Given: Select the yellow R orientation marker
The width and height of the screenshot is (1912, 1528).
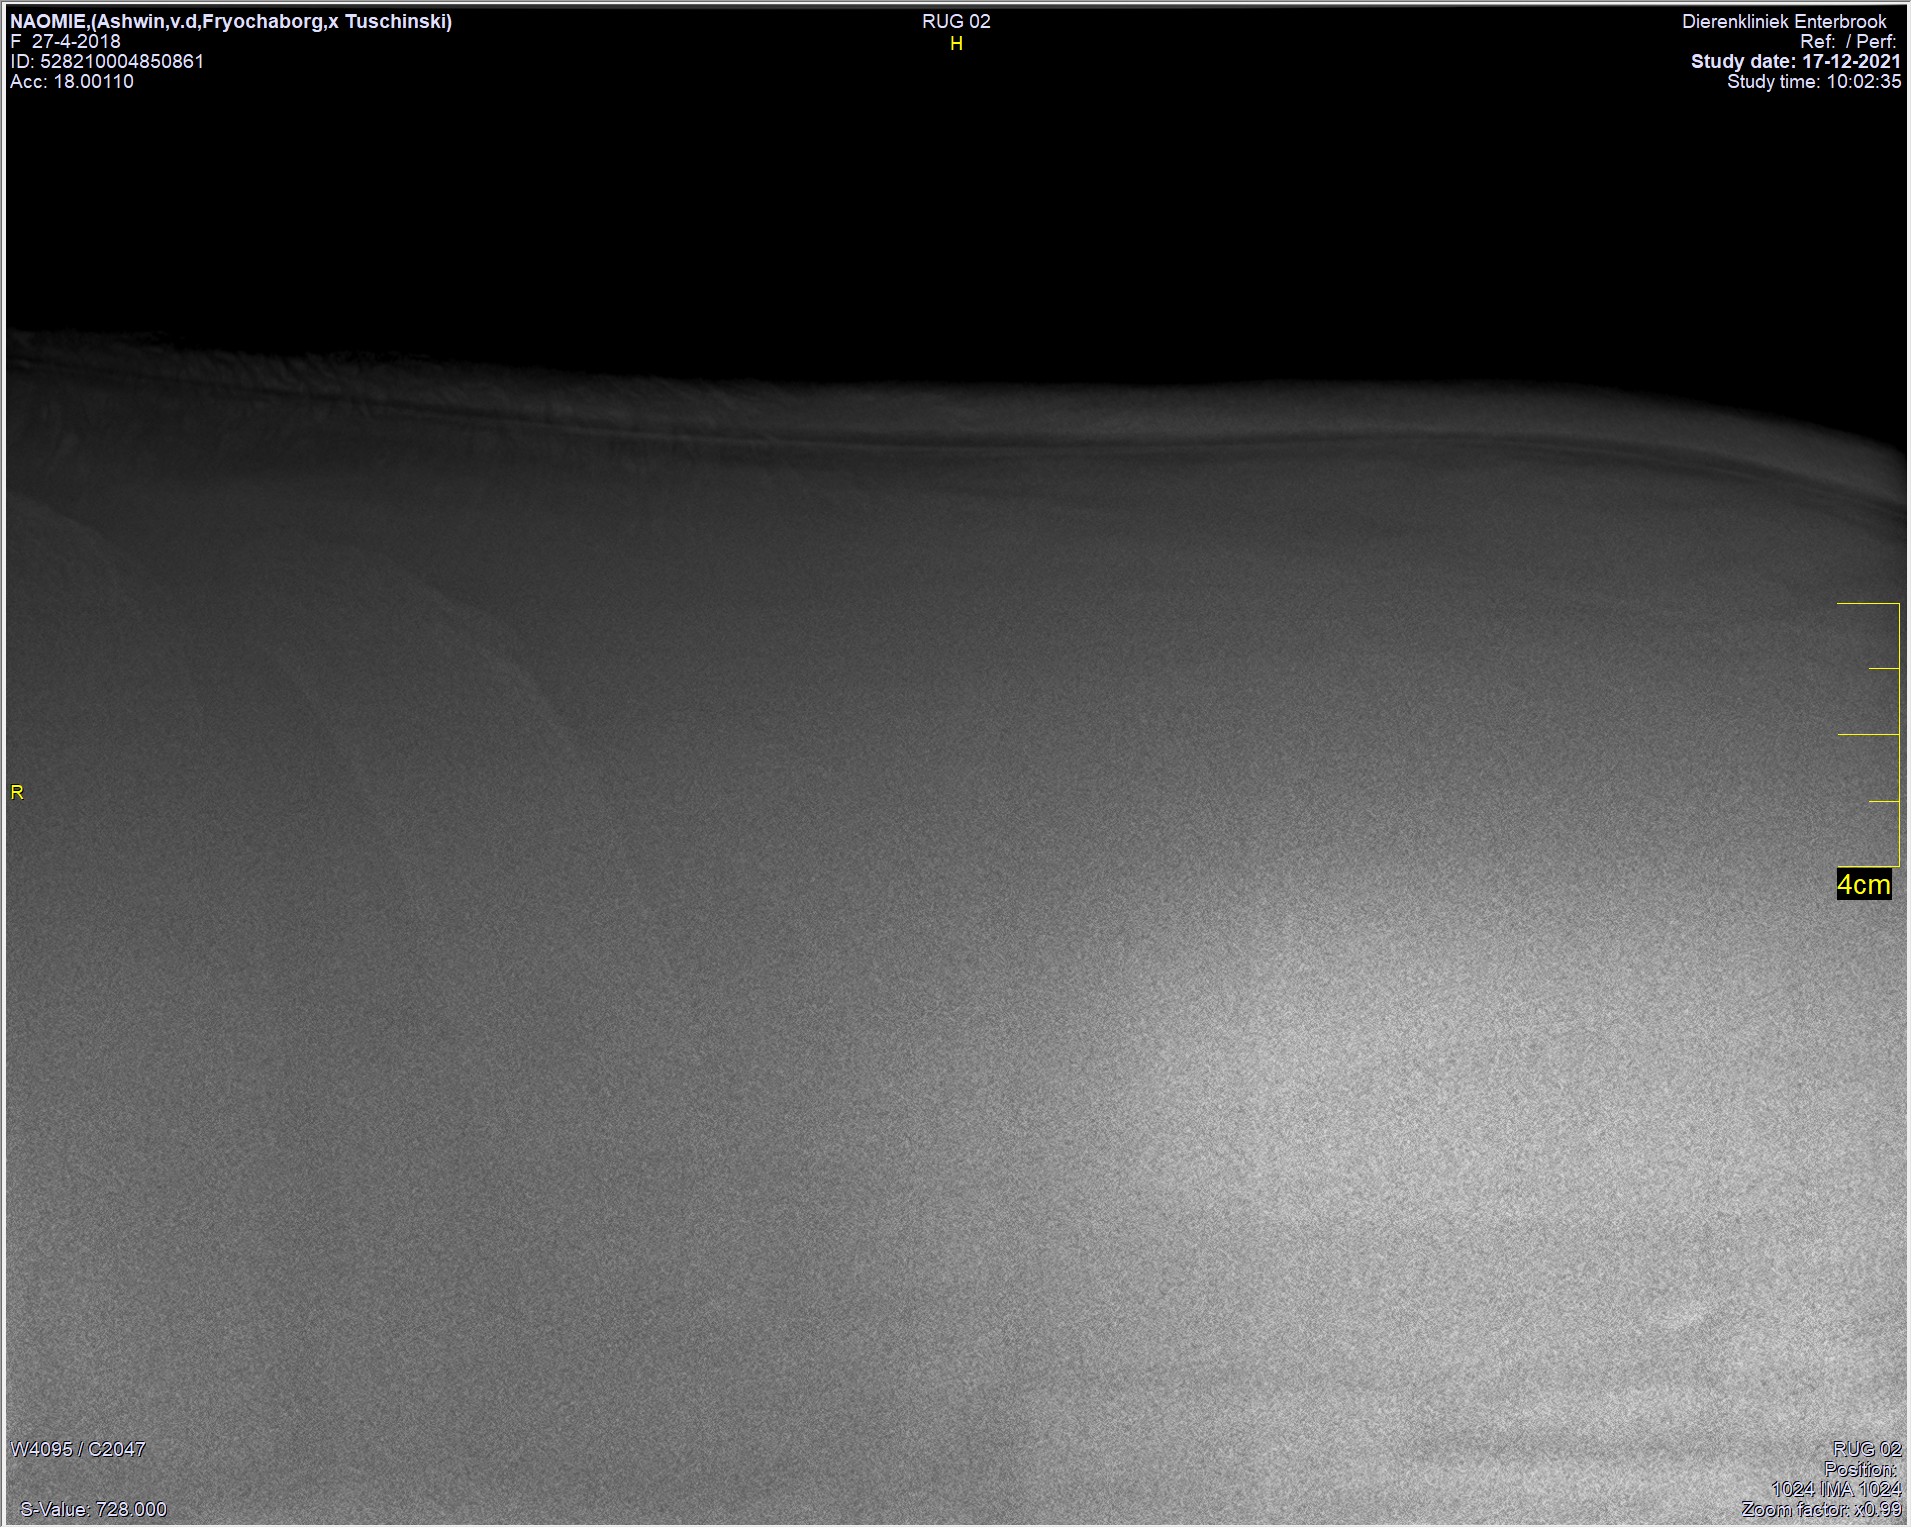Looking at the screenshot, I should tap(17, 792).
